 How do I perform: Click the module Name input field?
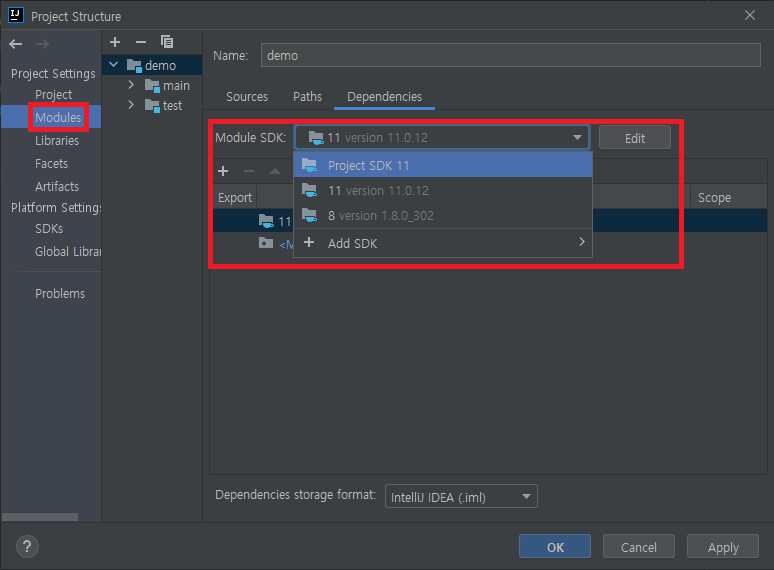coord(510,55)
